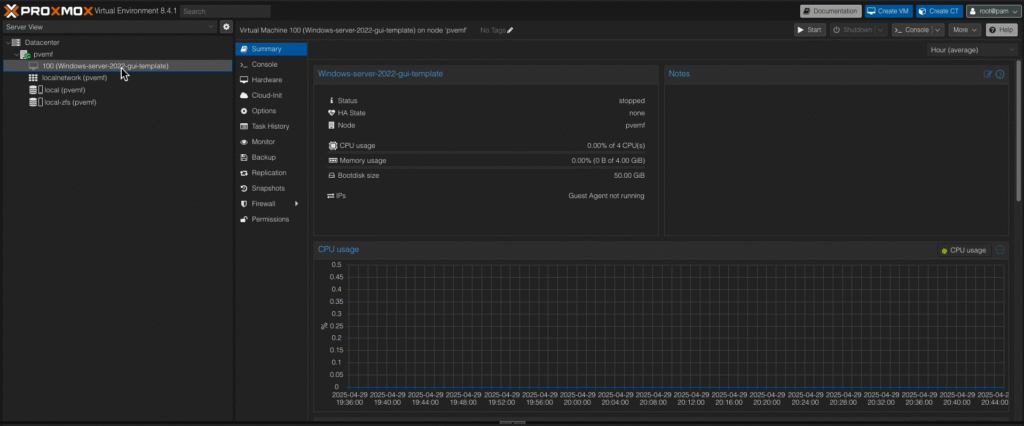Viewport: 1024px width, 426px height.
Task: Click Create CT button
Action: pos(939,11)
